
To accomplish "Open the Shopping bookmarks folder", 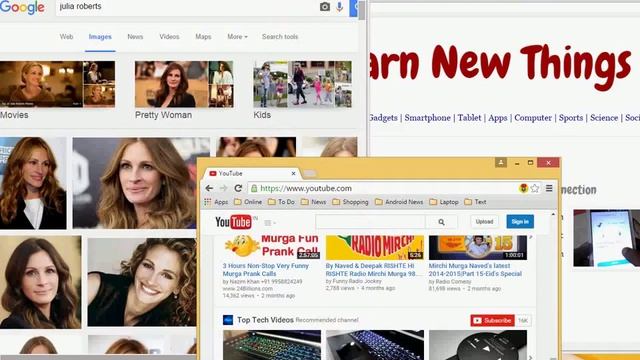I will coord(350,202).
